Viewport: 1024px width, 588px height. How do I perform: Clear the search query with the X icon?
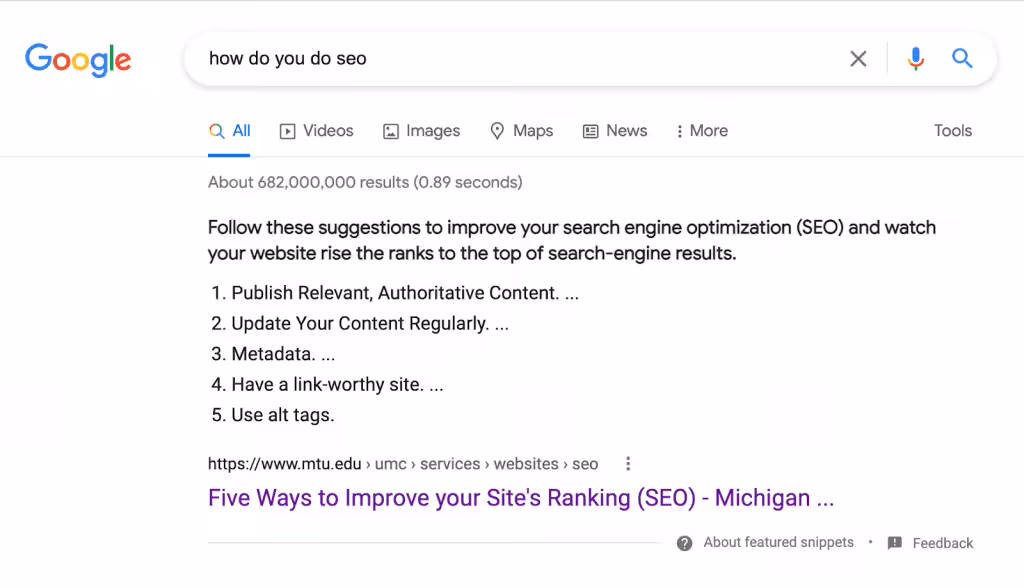[858, 59]
